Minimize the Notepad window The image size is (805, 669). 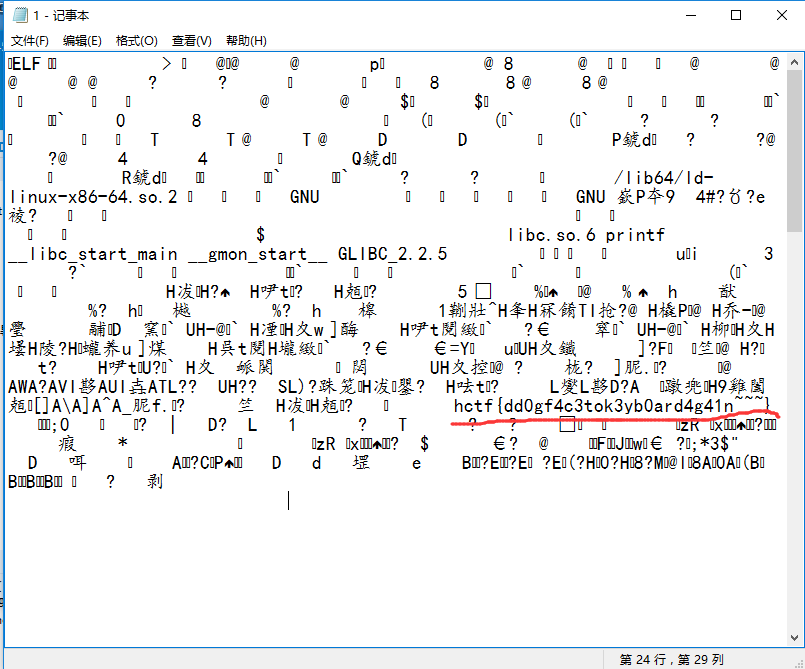point(691,15)
